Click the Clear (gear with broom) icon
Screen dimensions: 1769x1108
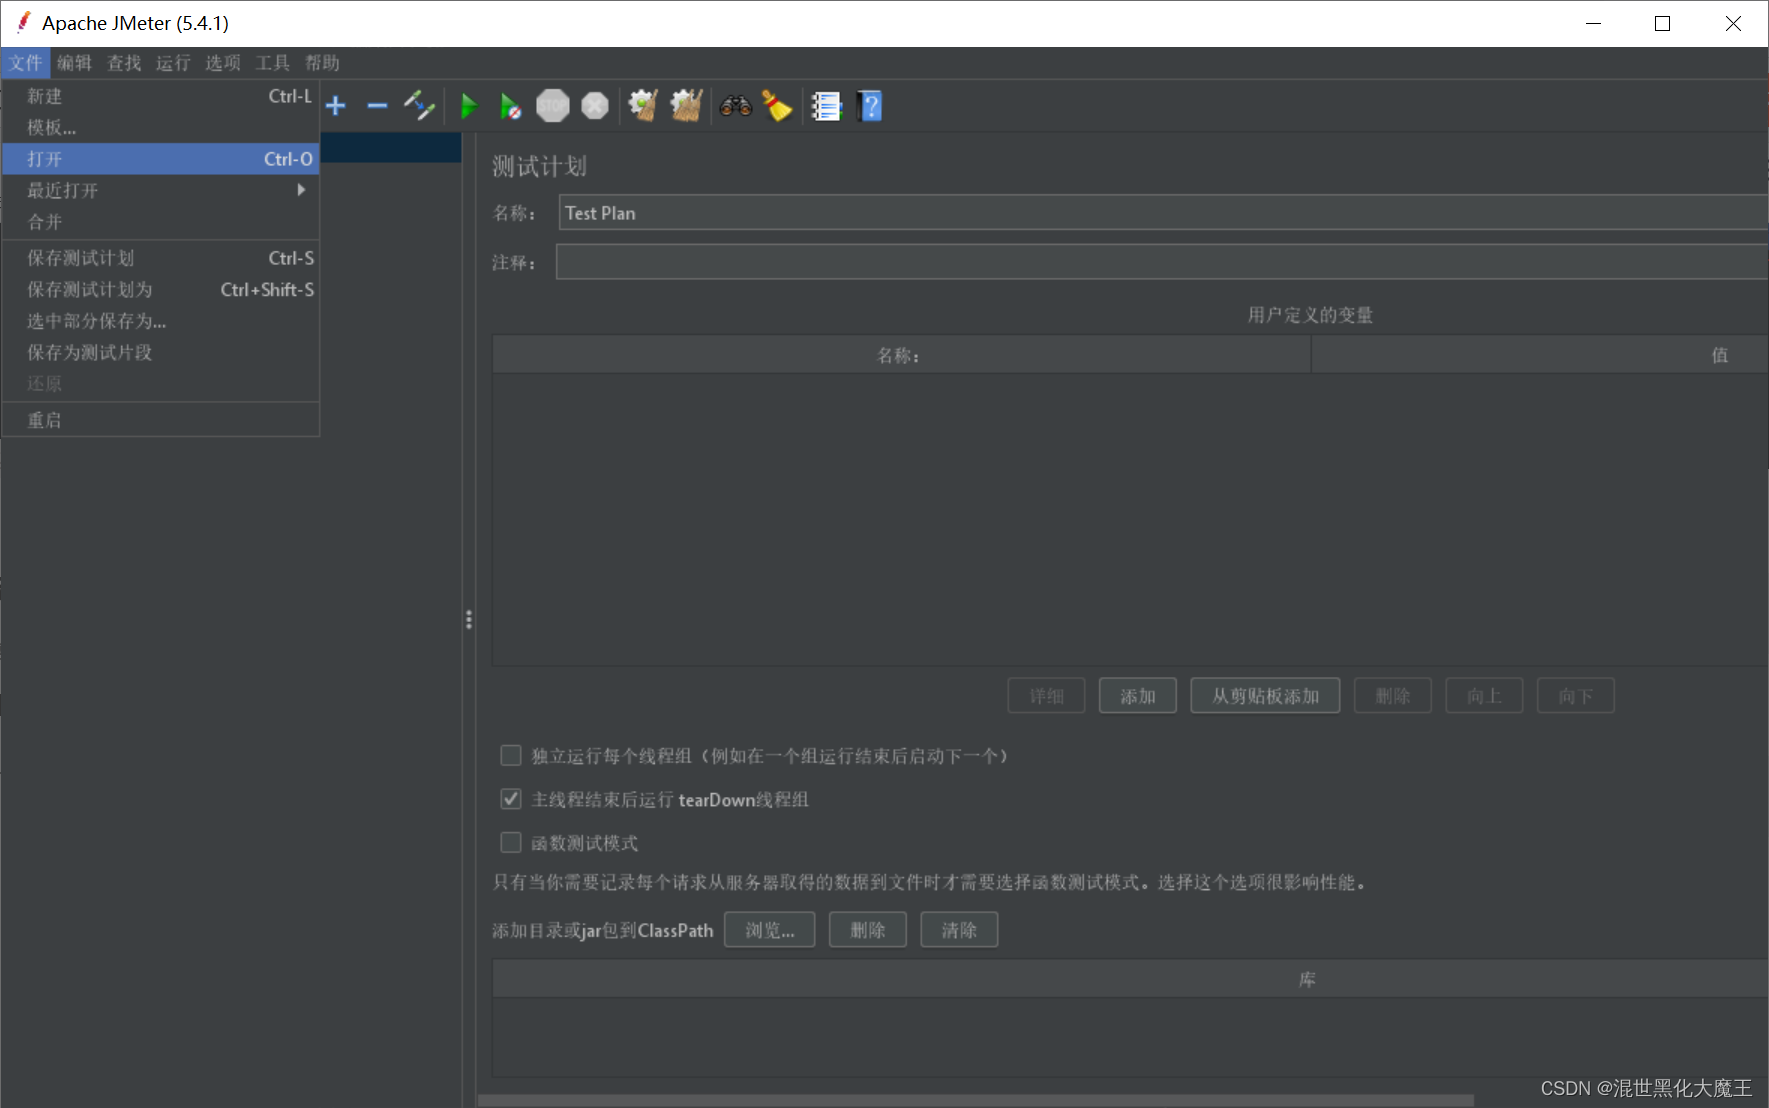pos(643,105)
